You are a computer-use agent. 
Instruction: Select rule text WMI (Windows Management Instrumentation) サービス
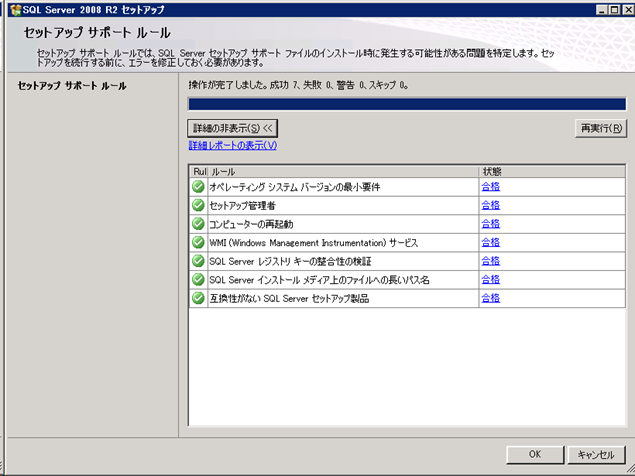tap(313, 243)
